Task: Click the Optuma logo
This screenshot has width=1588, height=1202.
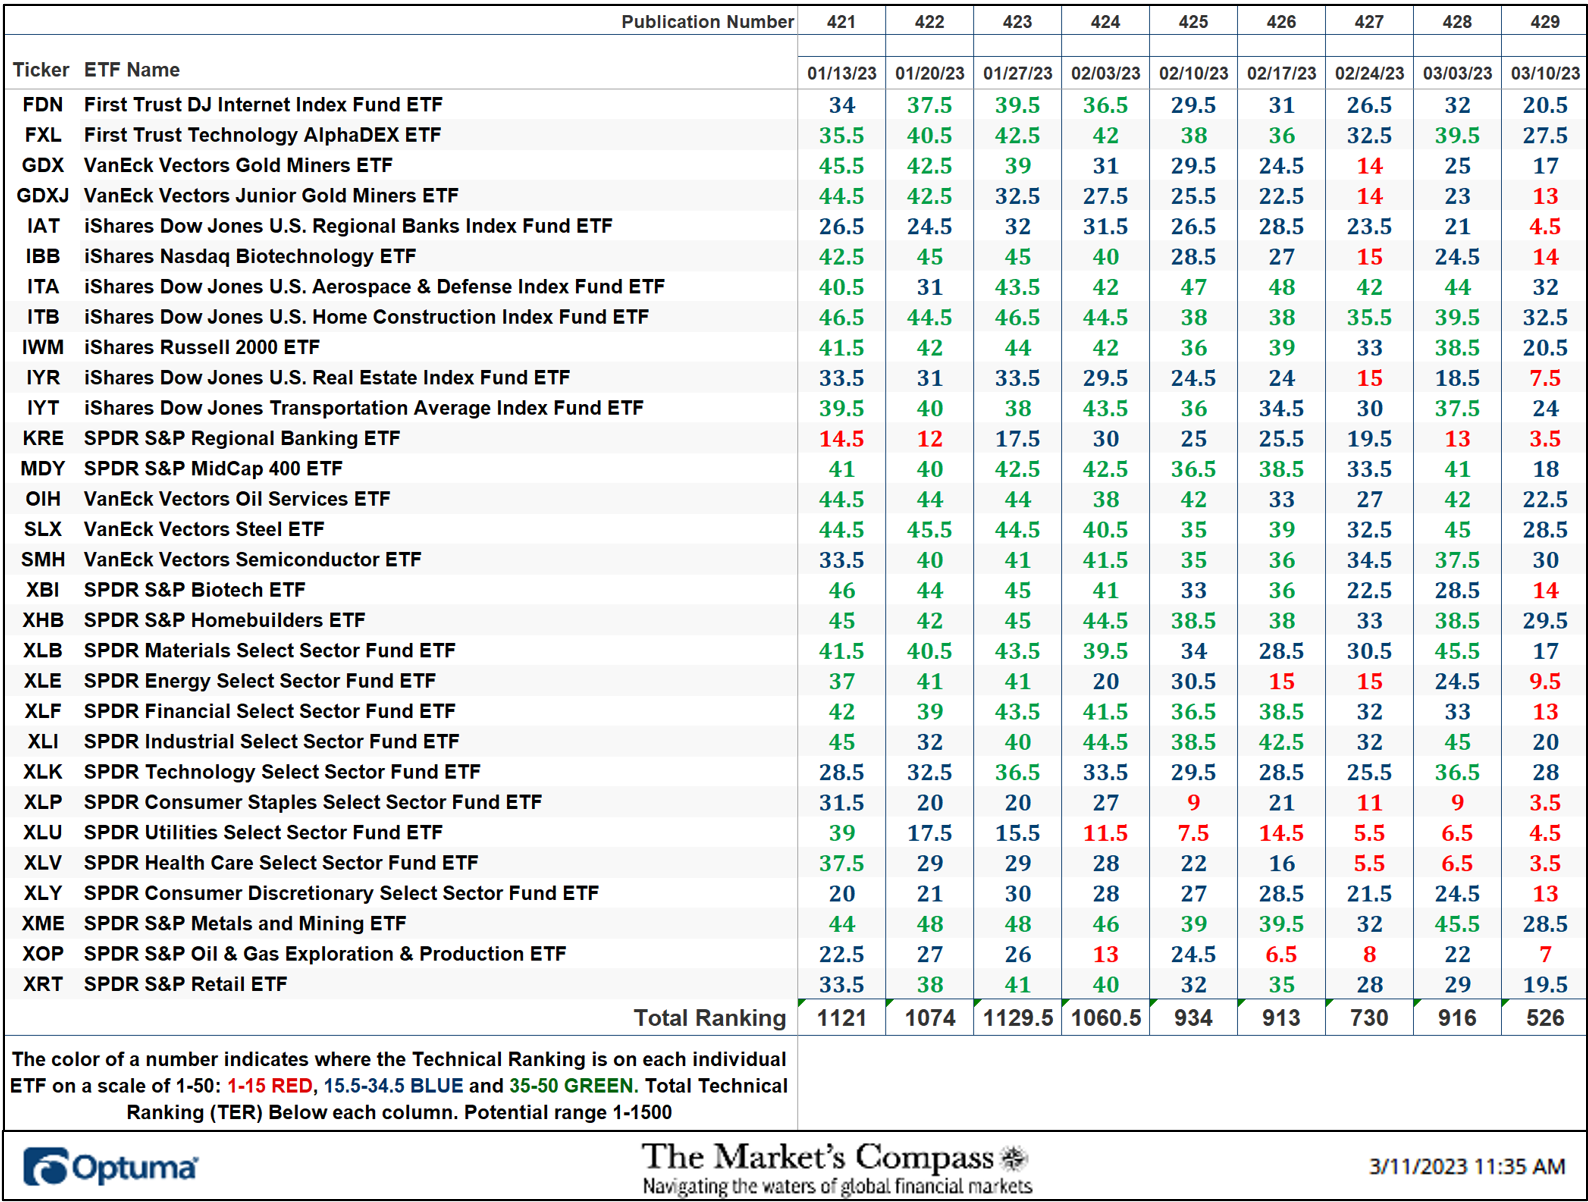Action: coord(110,1167)
